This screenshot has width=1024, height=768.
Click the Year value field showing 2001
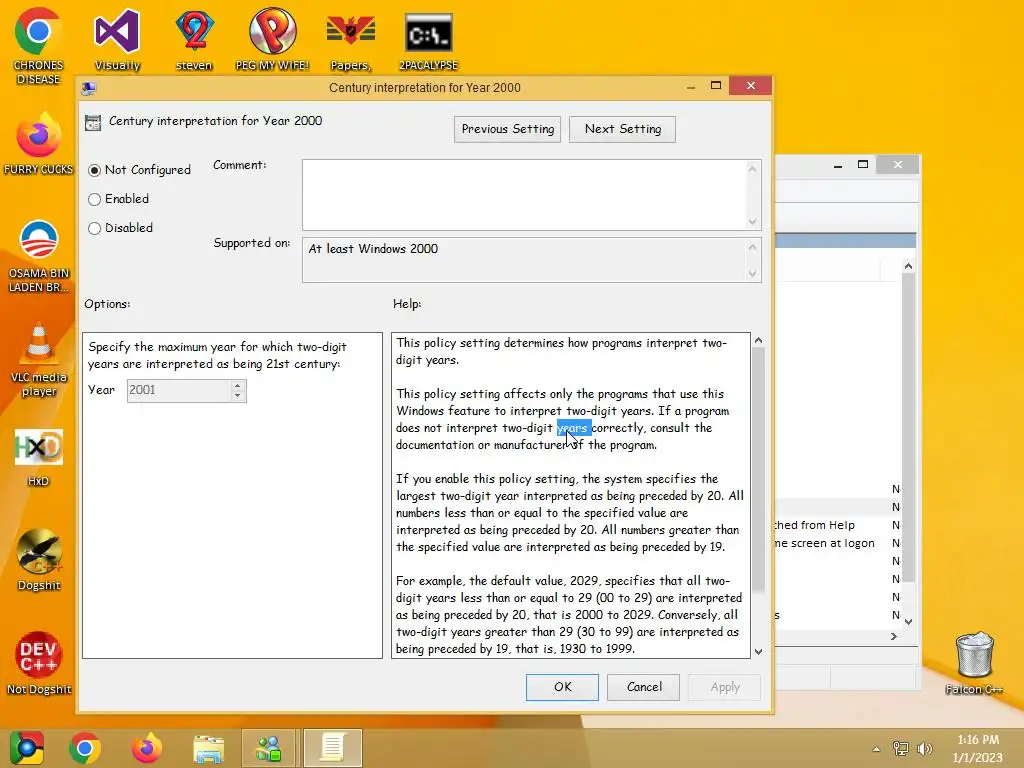(x=179, y=391)
